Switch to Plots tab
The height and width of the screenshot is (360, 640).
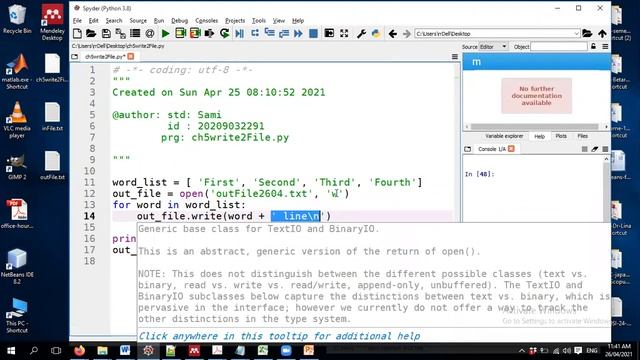pos(561,136)
